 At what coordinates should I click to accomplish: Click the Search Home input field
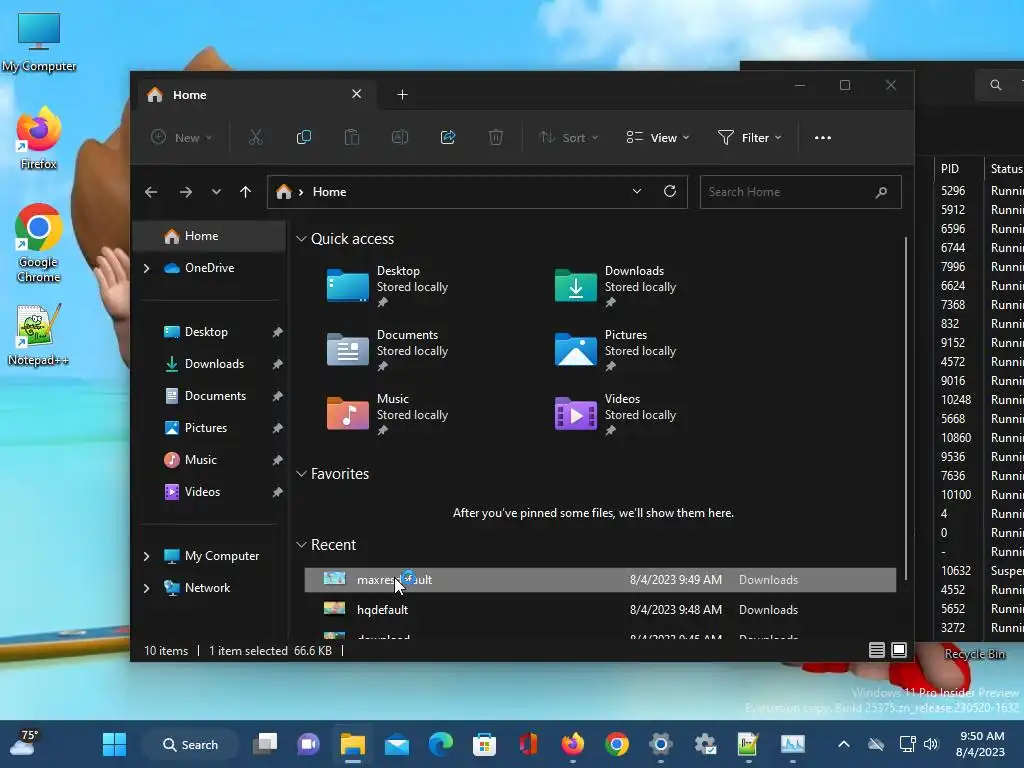click(801, 192)
